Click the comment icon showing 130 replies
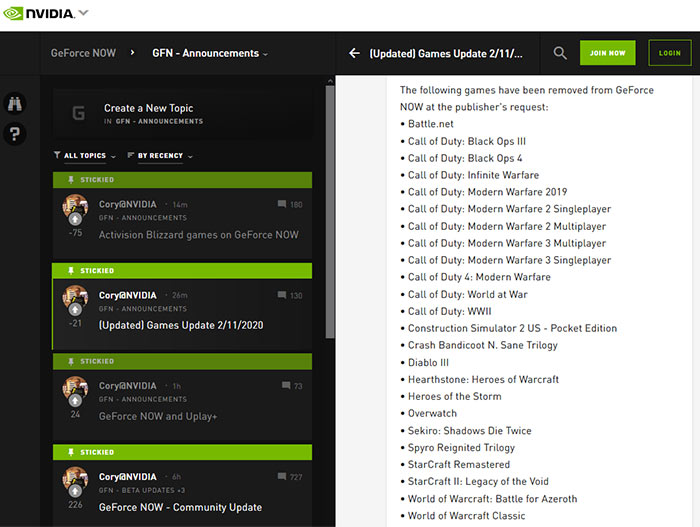The height and width of the screenshot is (527, 700). [282, 295]
